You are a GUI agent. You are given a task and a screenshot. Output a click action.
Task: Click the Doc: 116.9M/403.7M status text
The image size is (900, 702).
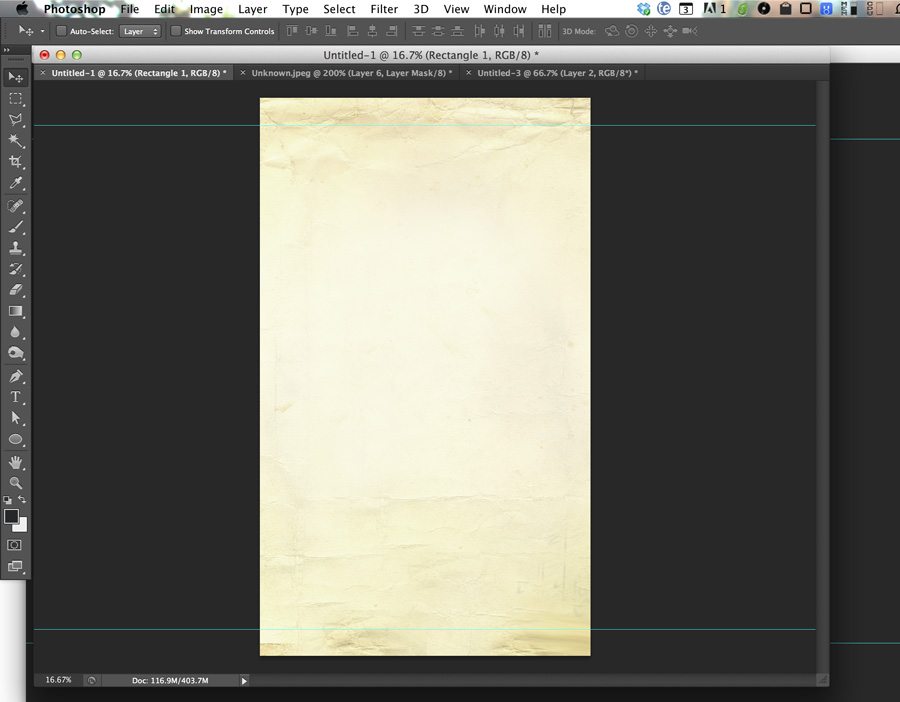click(170, 681)
